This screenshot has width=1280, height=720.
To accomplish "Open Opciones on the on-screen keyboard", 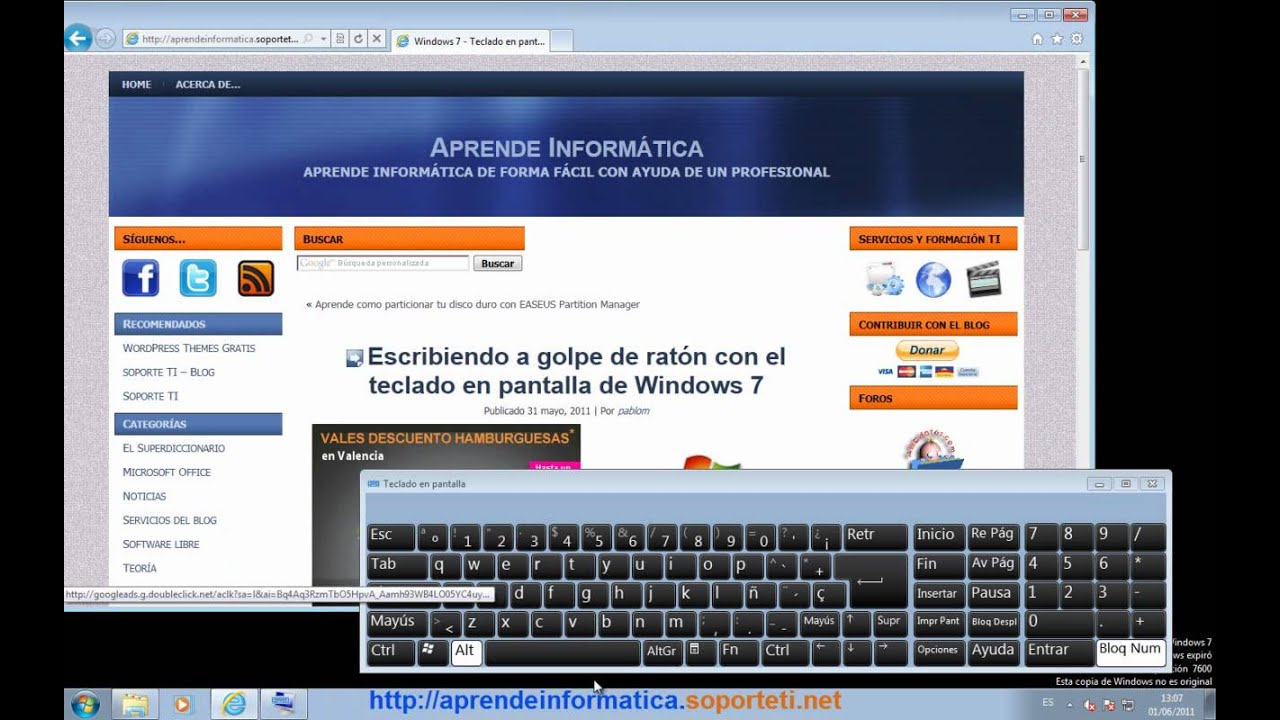I will (939, 651).
